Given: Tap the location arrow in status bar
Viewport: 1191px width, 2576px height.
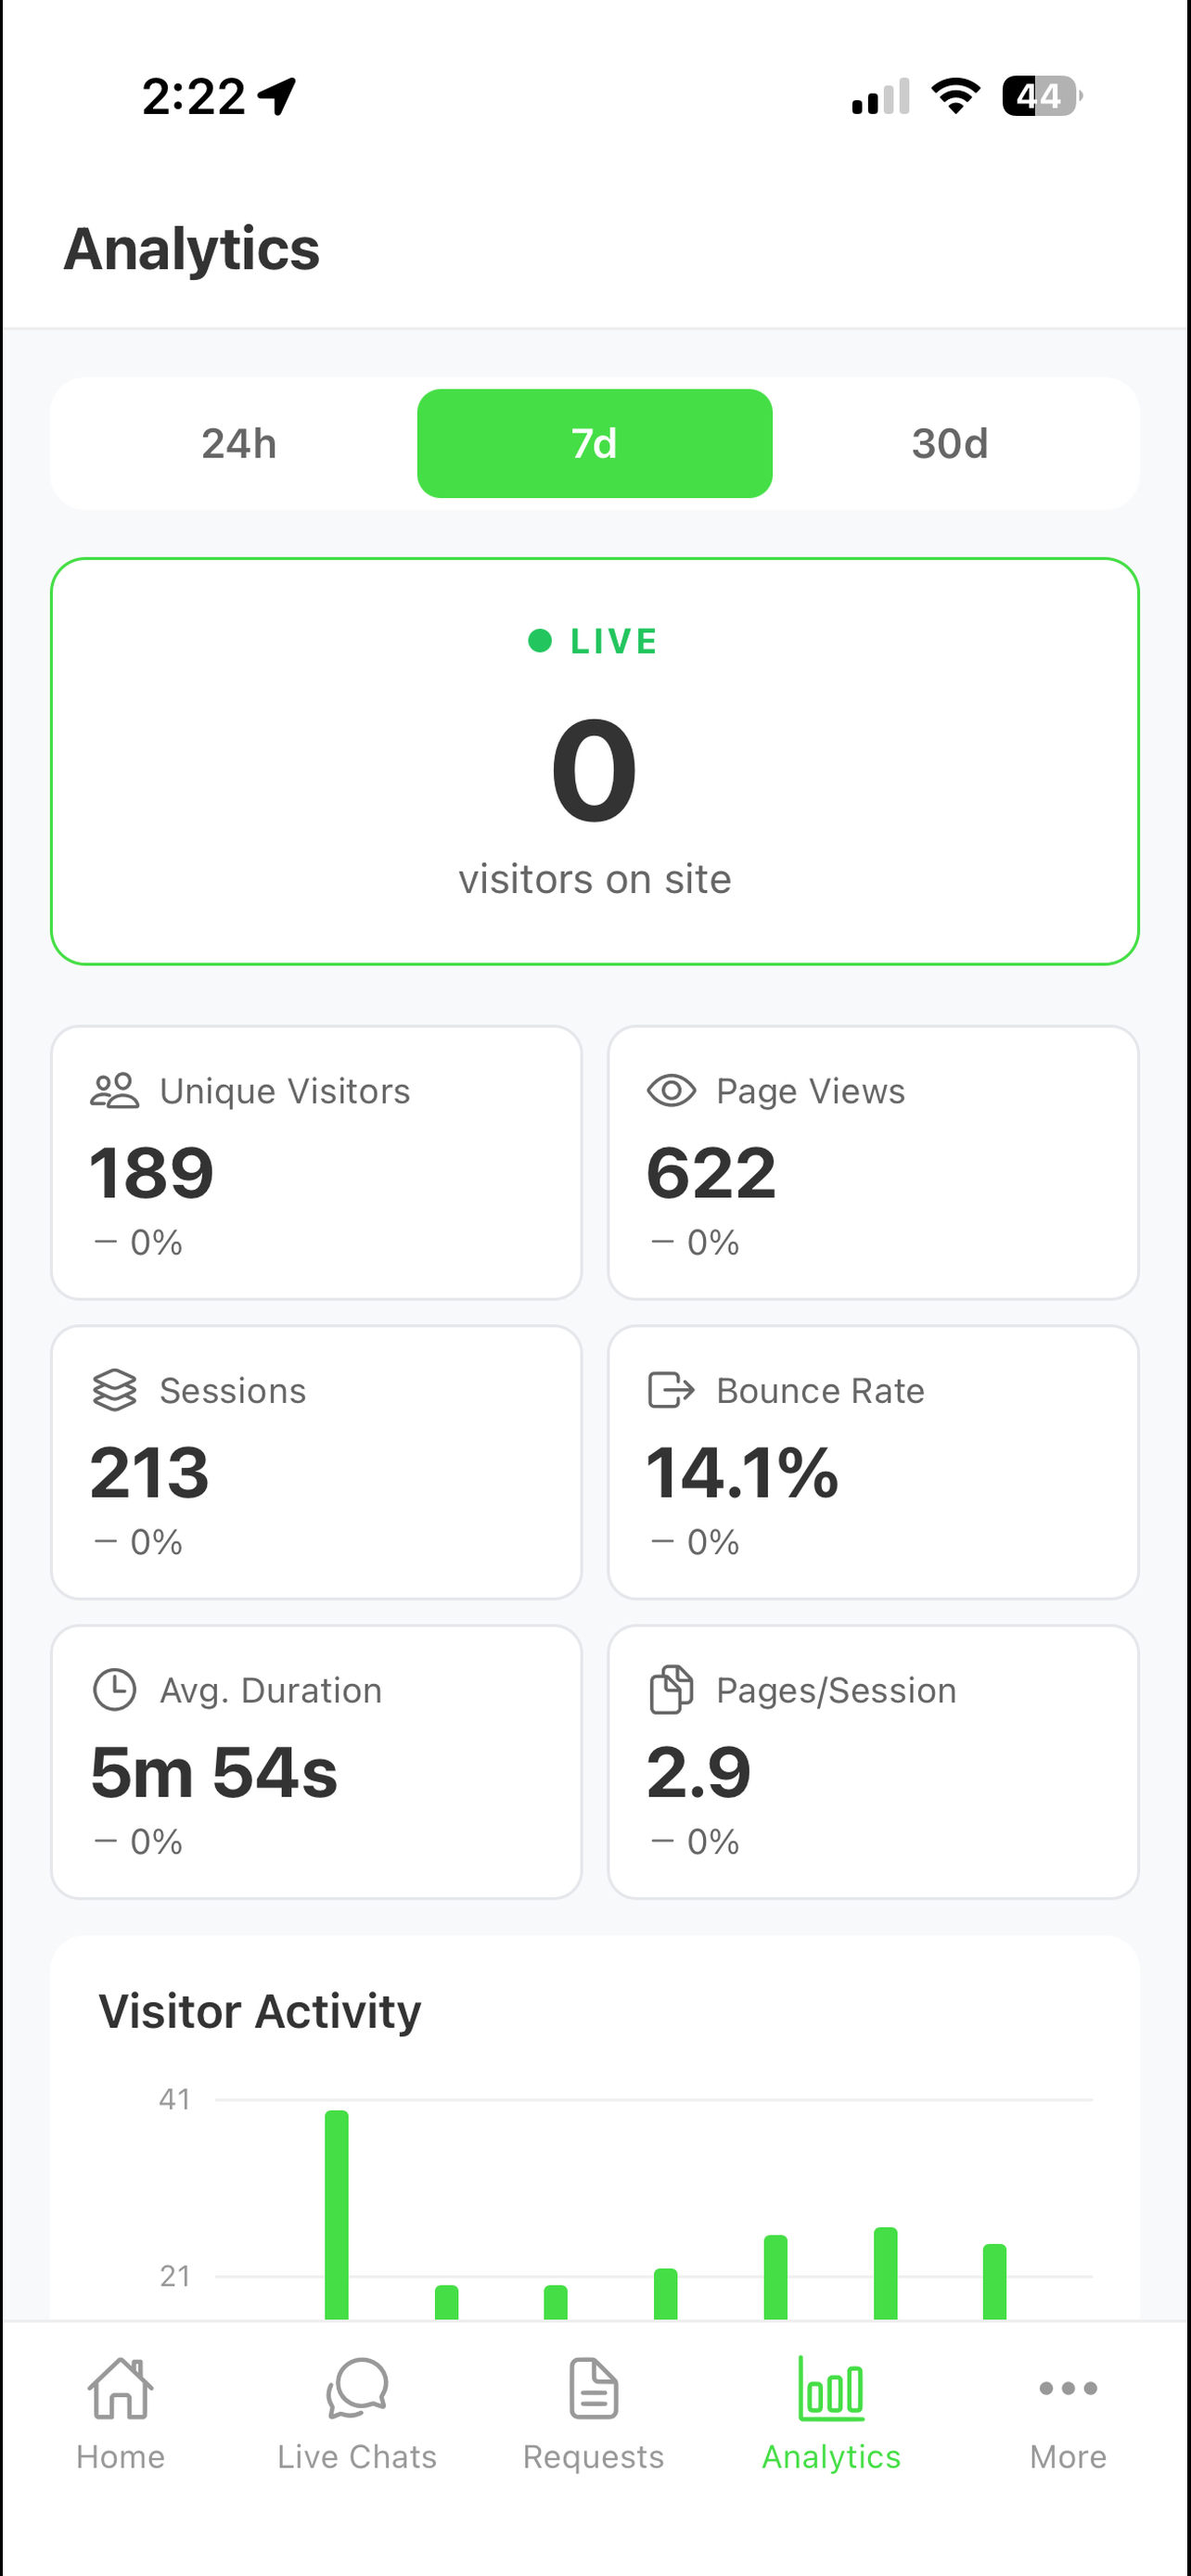Looking at the screenshot, I should 277,96.
